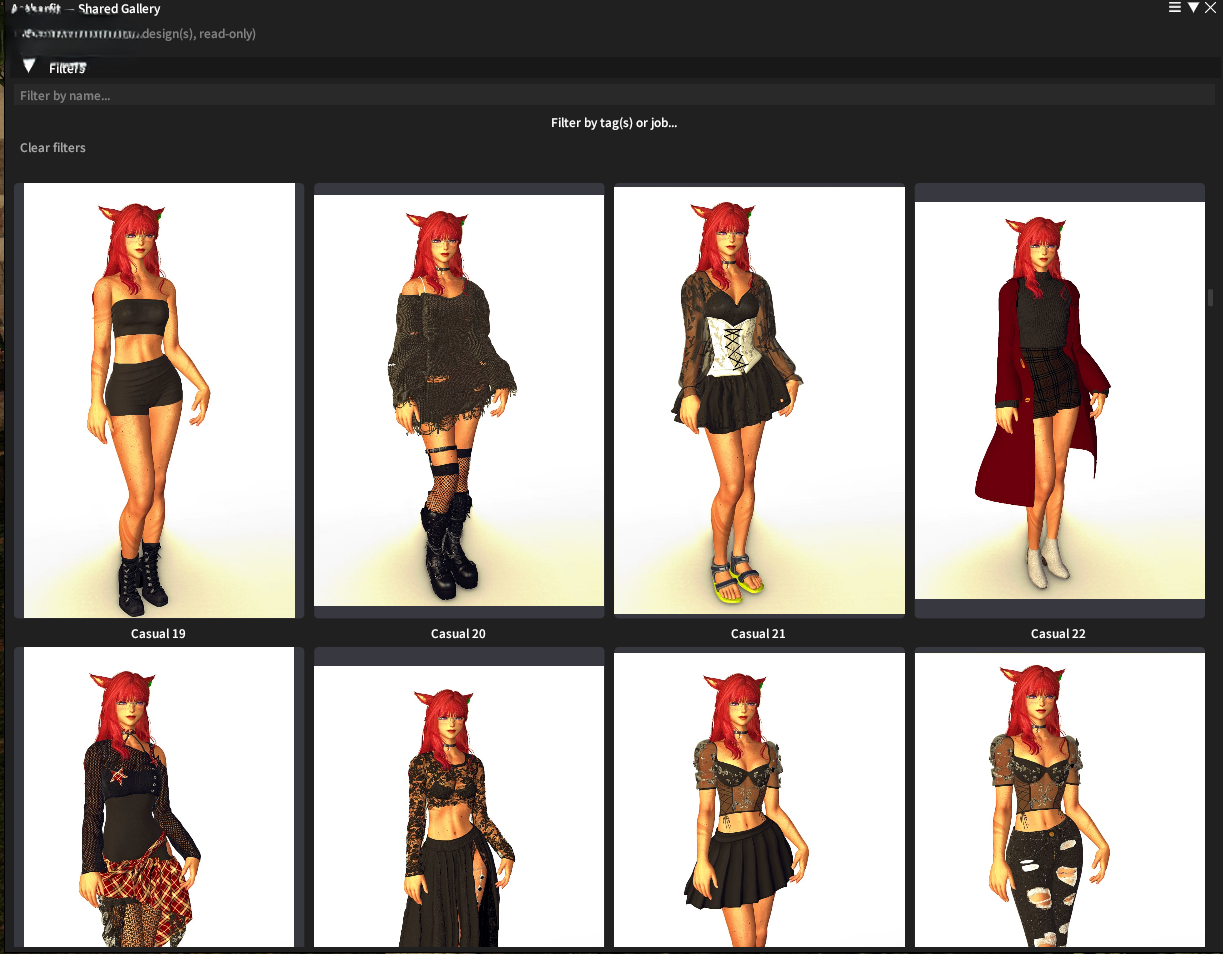Open the hamburger menu in title bar

click(1175, 7)
